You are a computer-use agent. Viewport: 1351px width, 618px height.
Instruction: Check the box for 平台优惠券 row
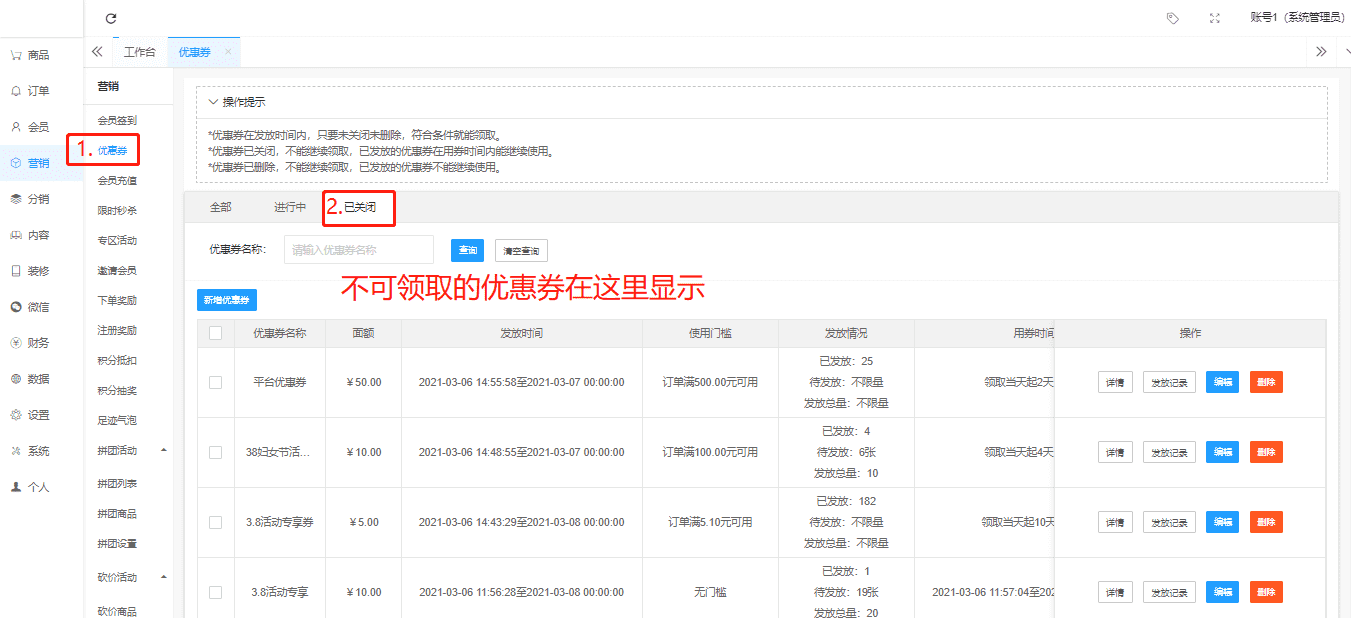(215, 382)
